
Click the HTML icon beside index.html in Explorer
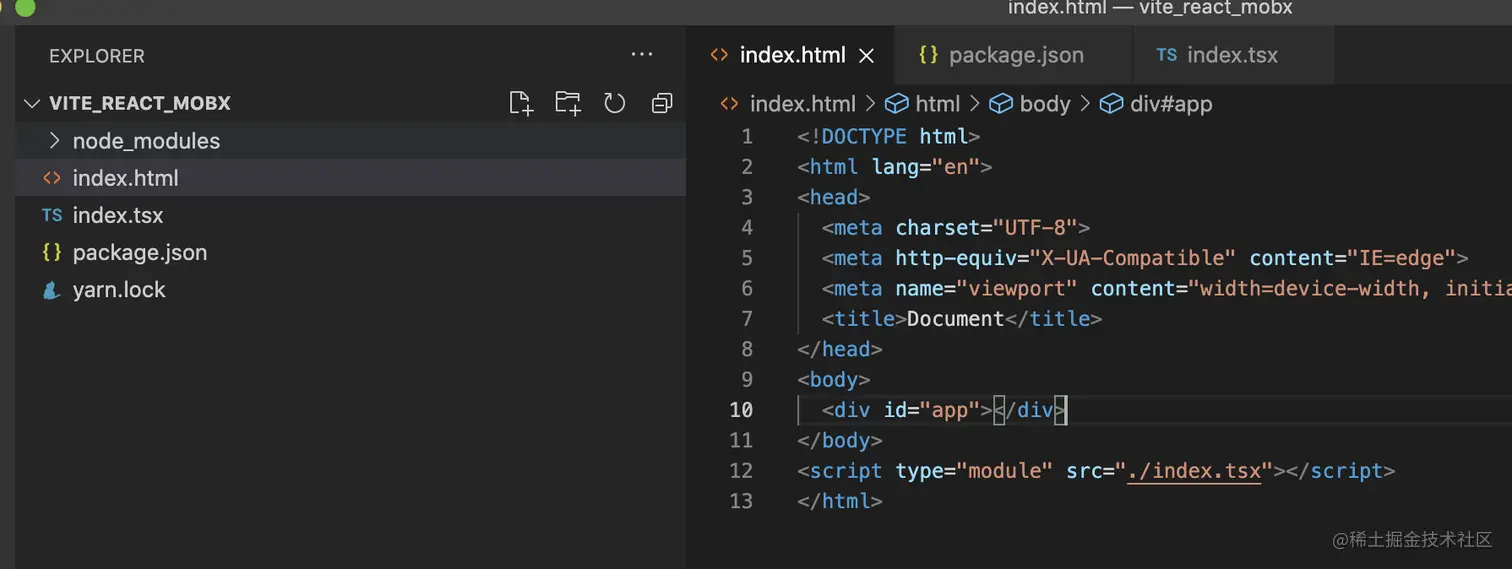coord(52,178)
